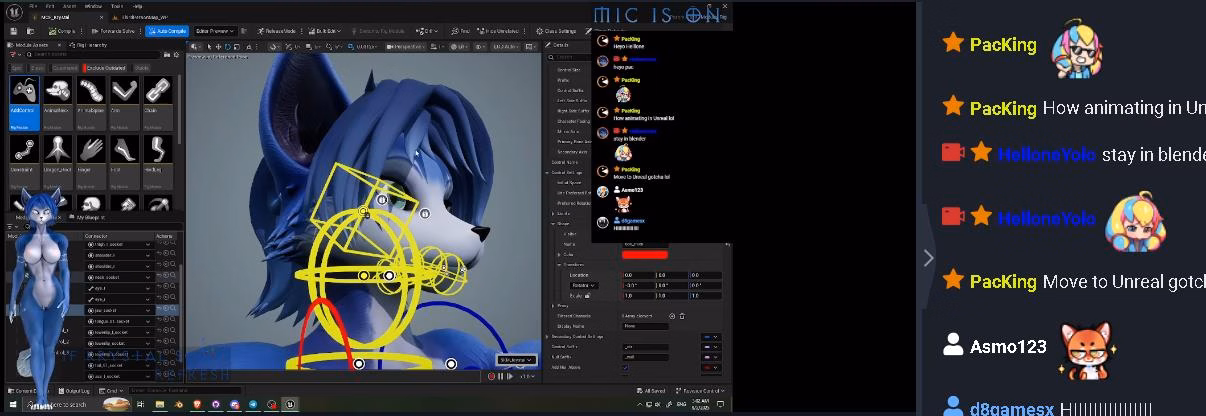This screenshot has height=416, width=1206.
Task: Open the Perspective view dropdown
Action: coord(406,46)
